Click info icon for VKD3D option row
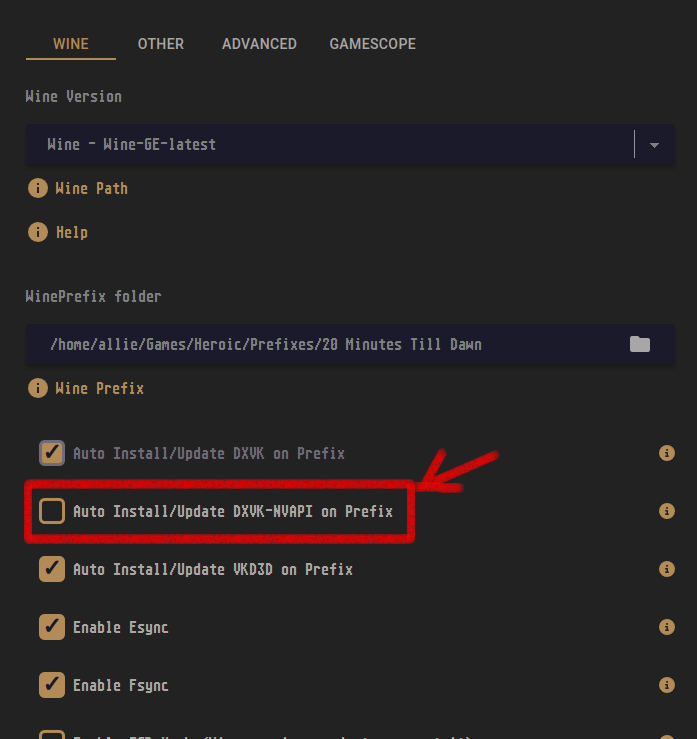The image size is (697, 739). (x=667, y=569)
